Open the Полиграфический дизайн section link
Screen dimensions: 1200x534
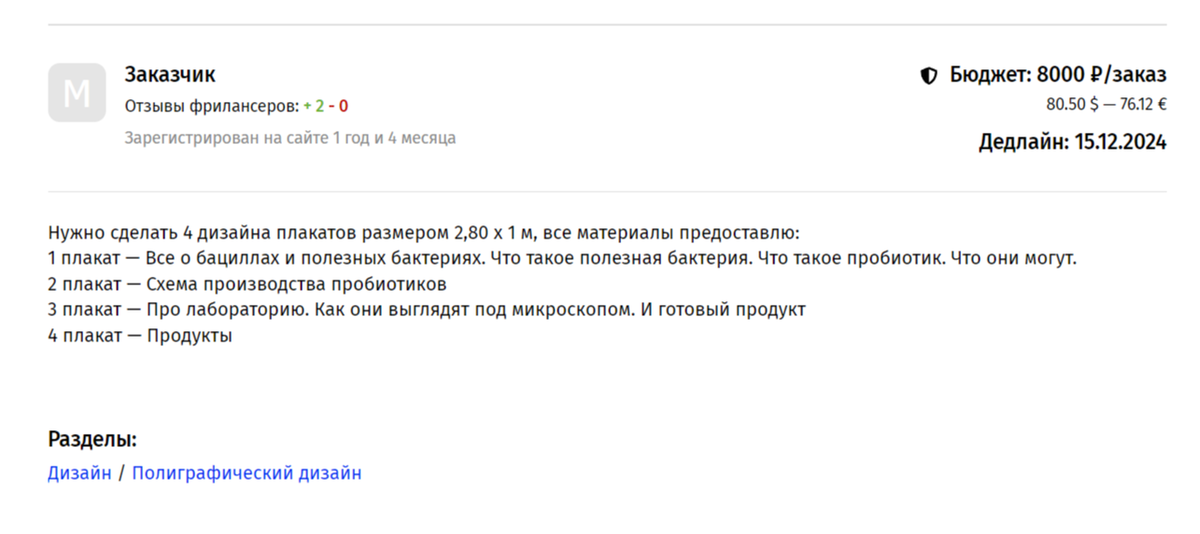pos(247,473)
